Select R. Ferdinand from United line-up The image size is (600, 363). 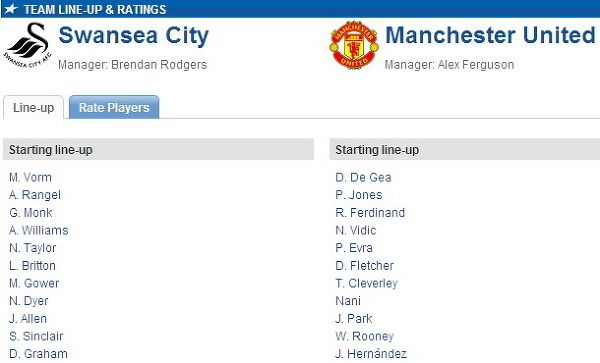coord(370,213)
